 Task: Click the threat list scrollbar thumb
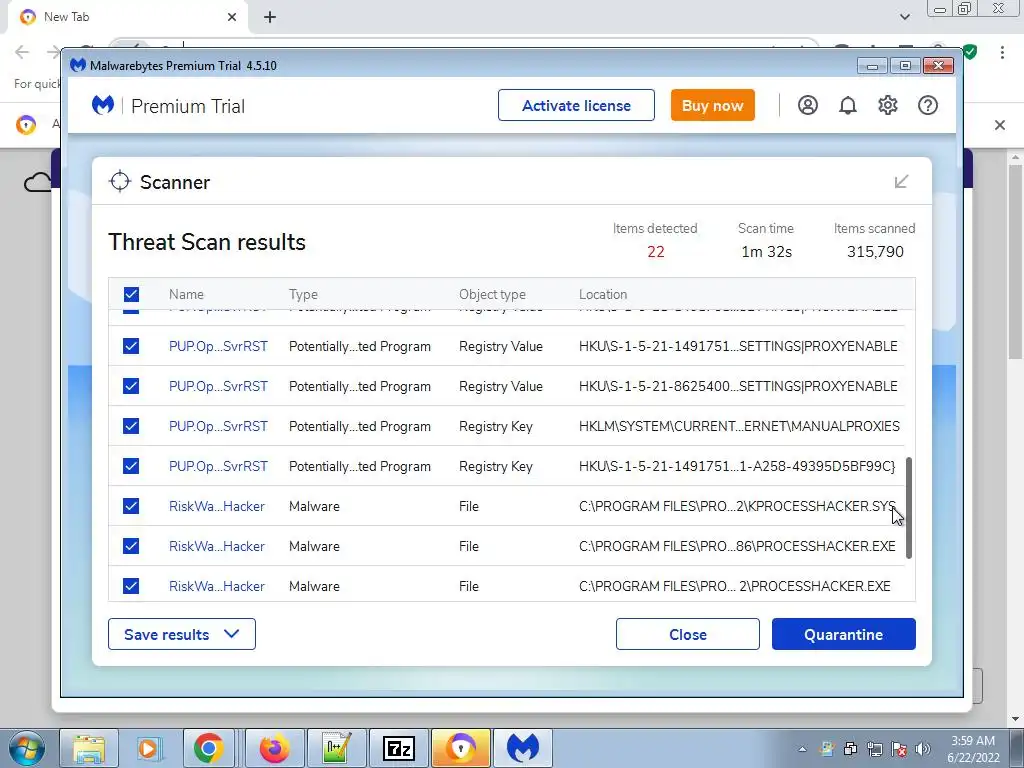(x=908, y=508)
